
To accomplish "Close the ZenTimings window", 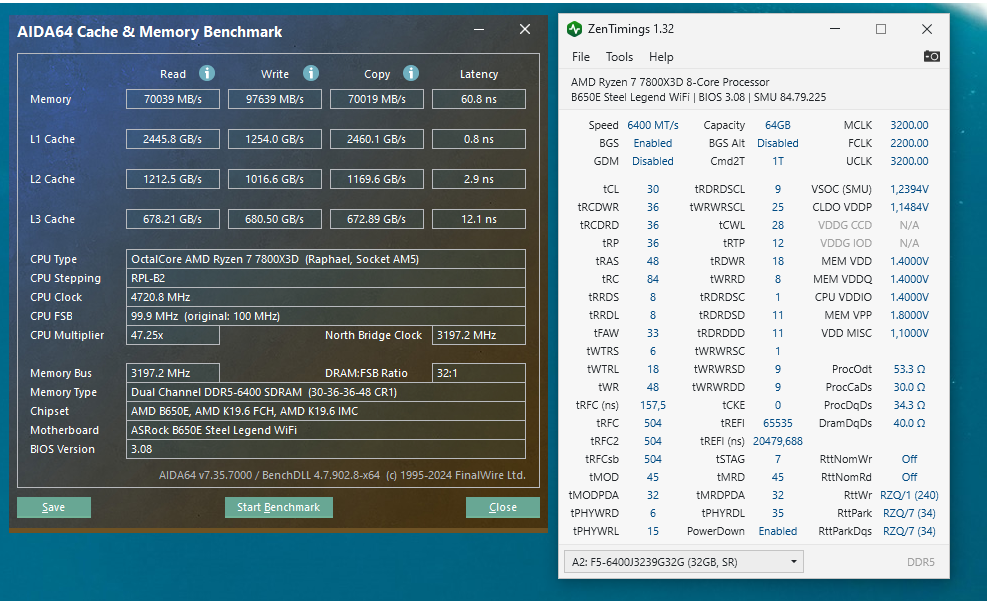I will [927, 29].
